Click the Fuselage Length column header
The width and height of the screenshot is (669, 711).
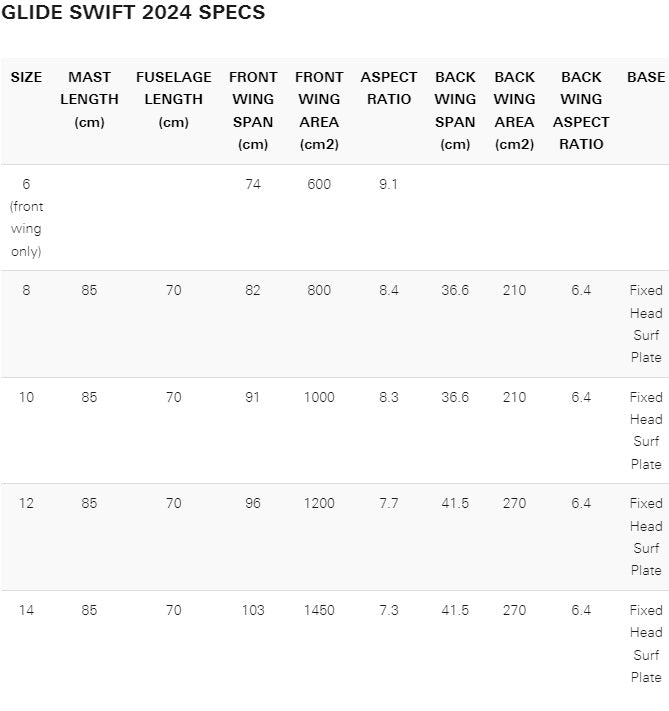click(x=173, y=99)
